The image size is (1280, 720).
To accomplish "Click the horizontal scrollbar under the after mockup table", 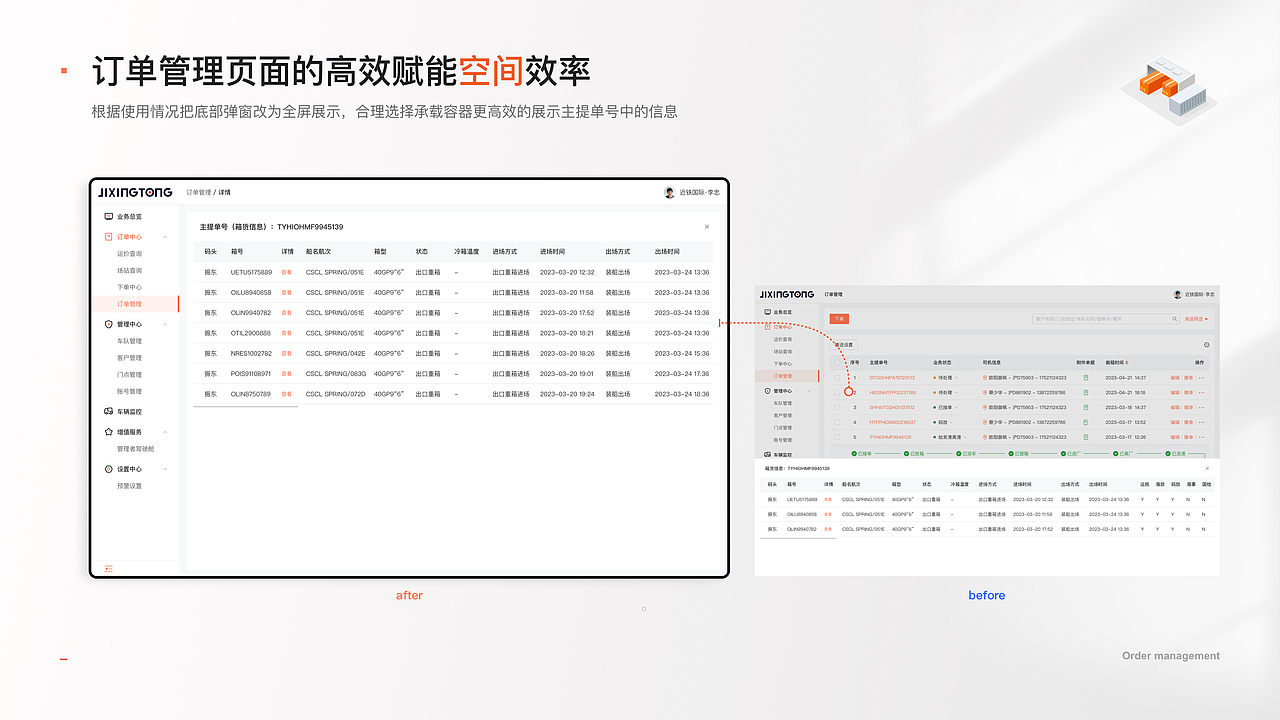I will [x=245, y=407].
